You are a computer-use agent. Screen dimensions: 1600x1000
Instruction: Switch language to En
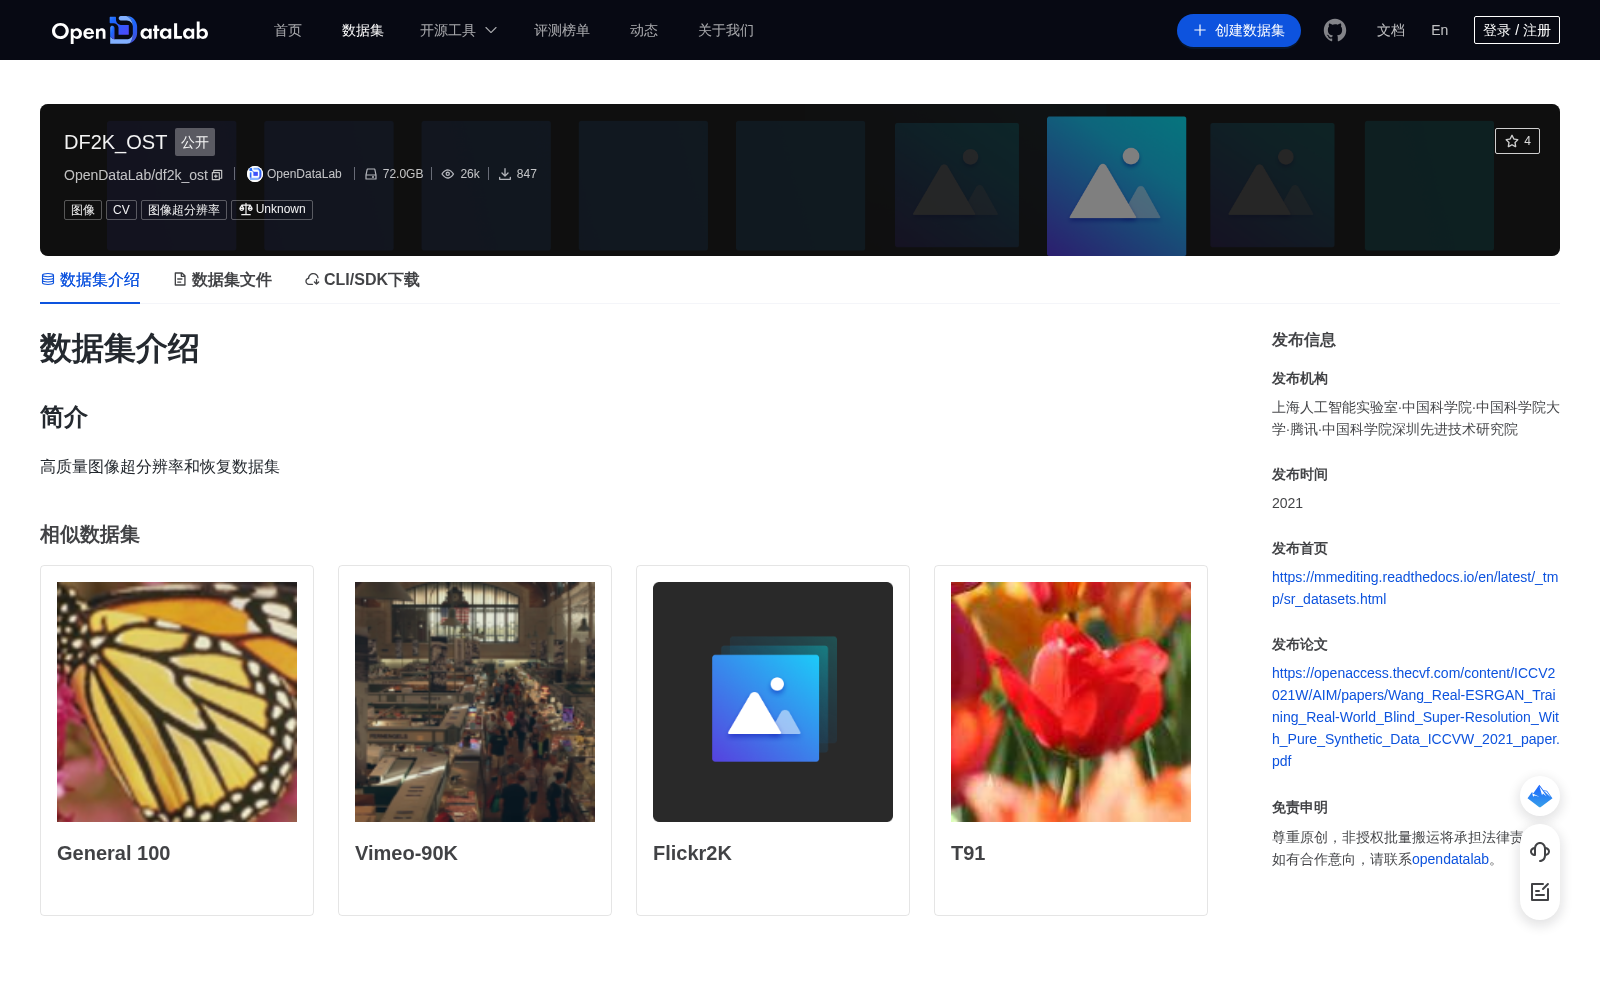click(x=1440, y=30)
